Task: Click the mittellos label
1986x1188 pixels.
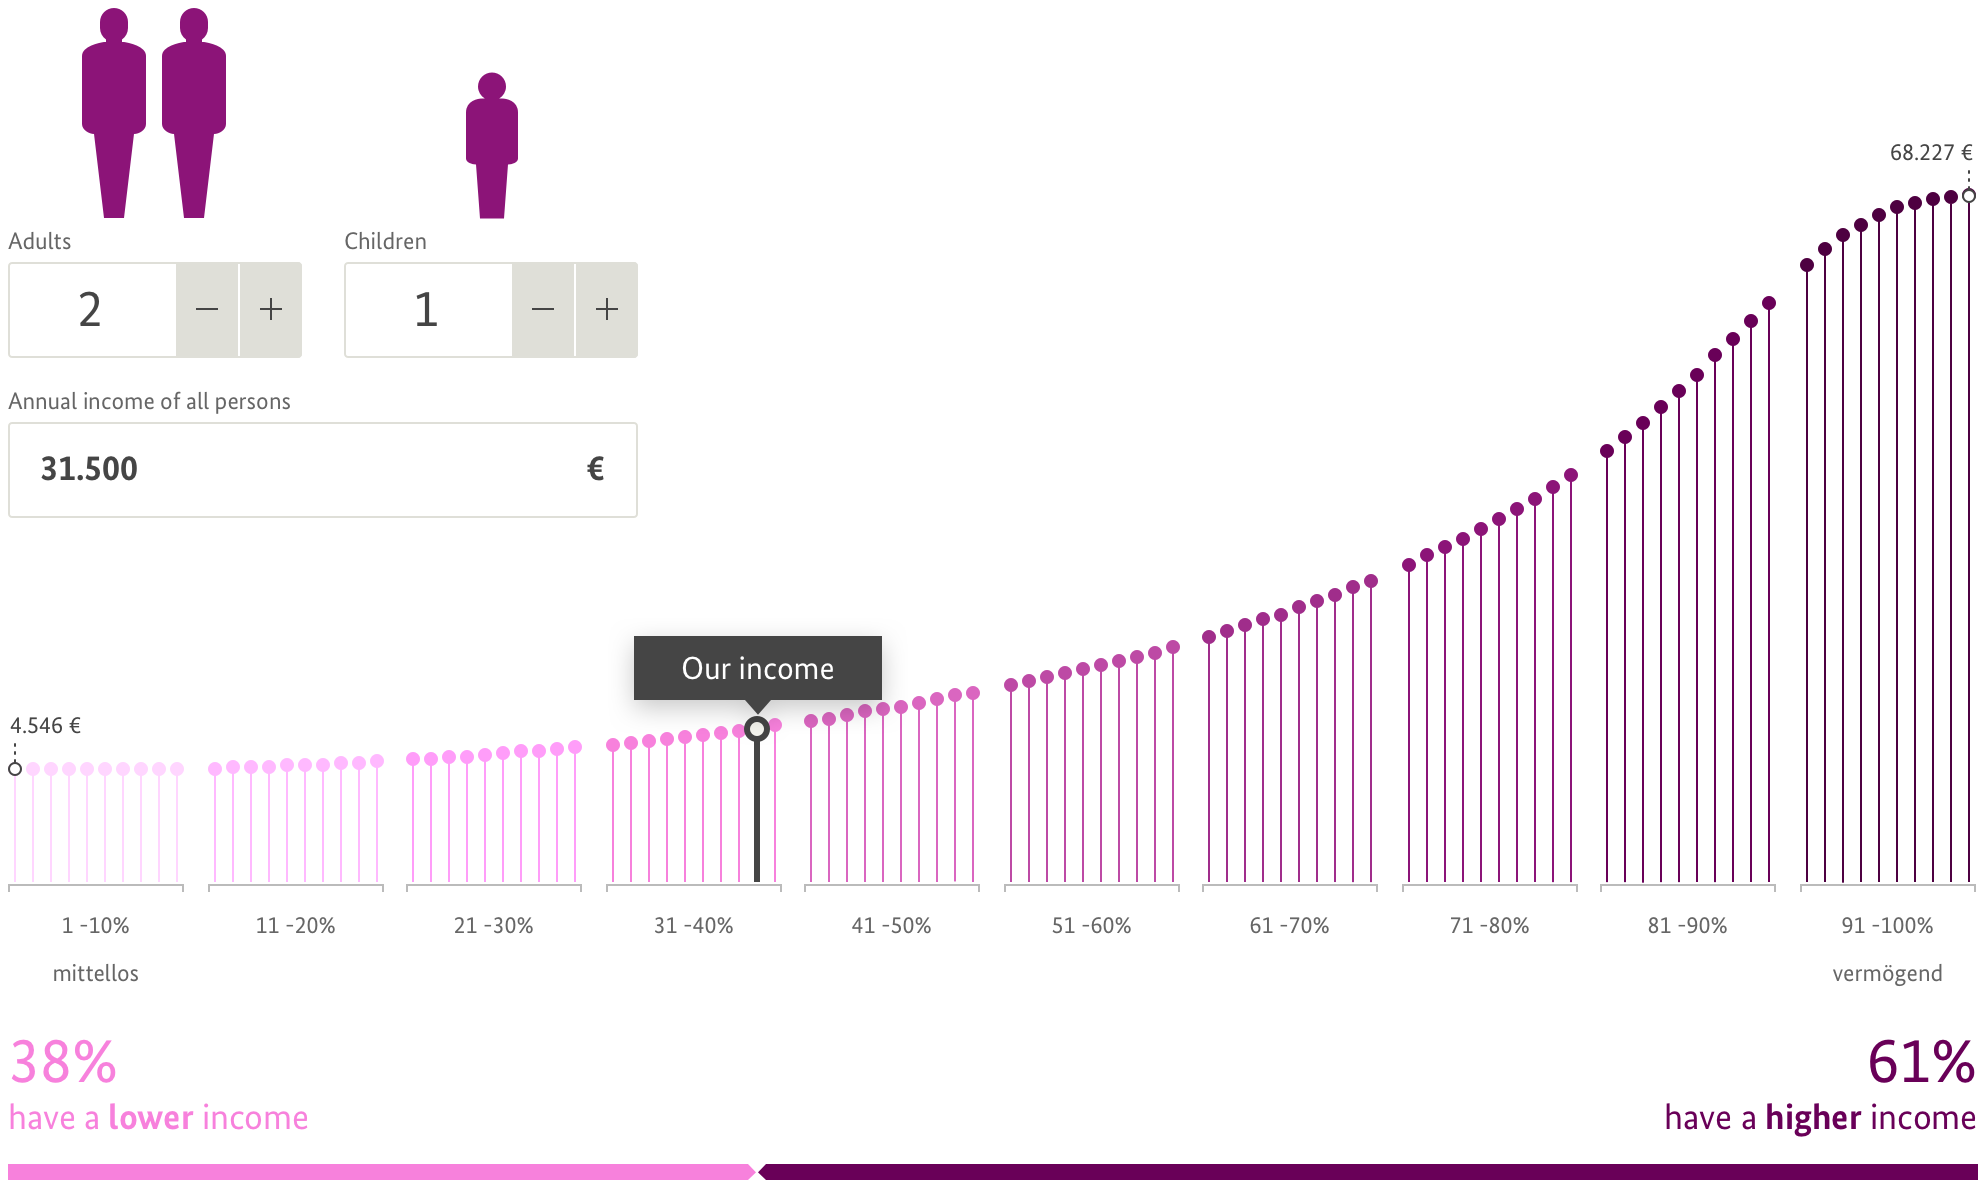Action: point(96,974)
